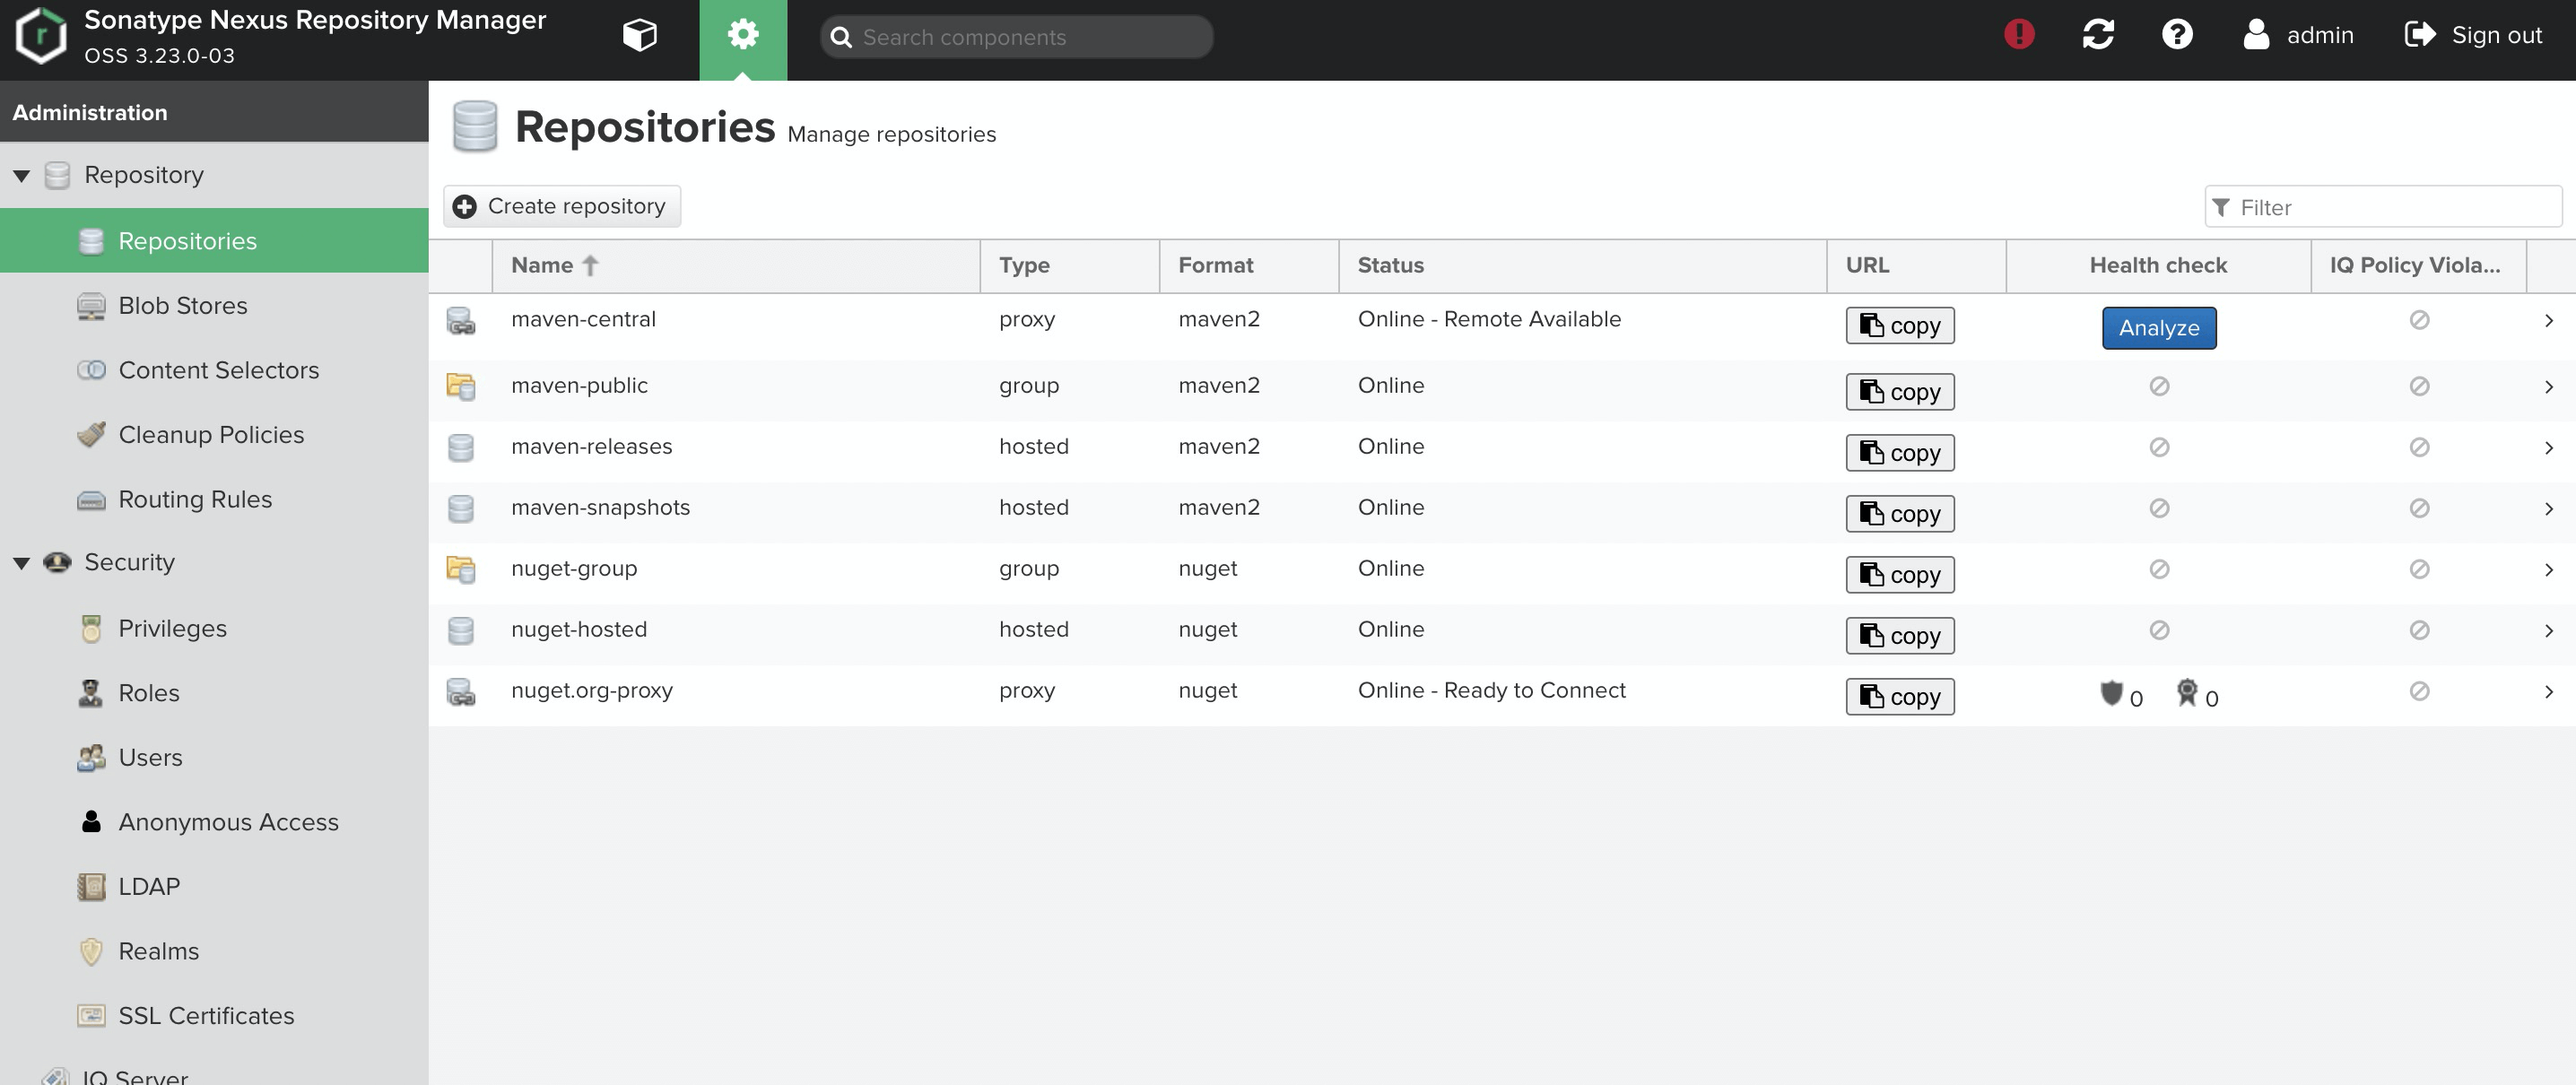The width and height of the screenshot is (2576, 1085).
Task: Copy URL of maven-snapshots
Action: click(1900, 514)
